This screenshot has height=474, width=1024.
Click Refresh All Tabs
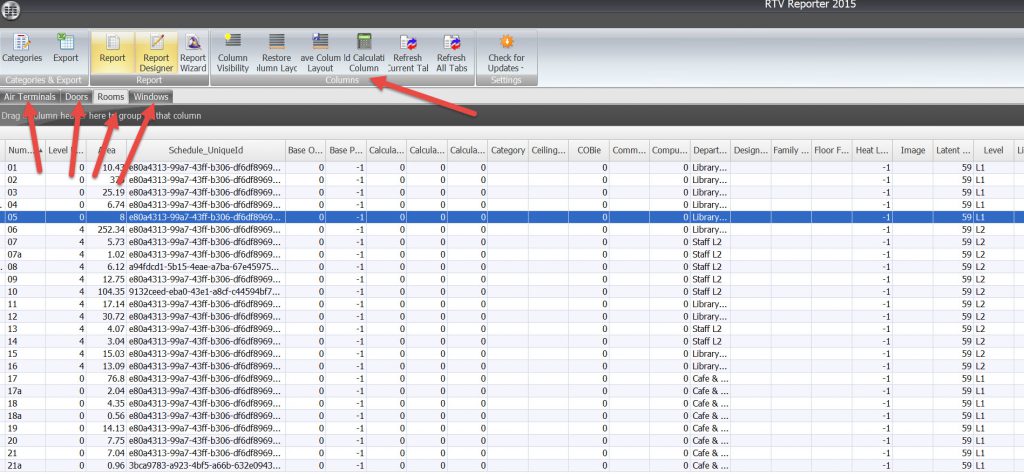click(x=451, y=52)
